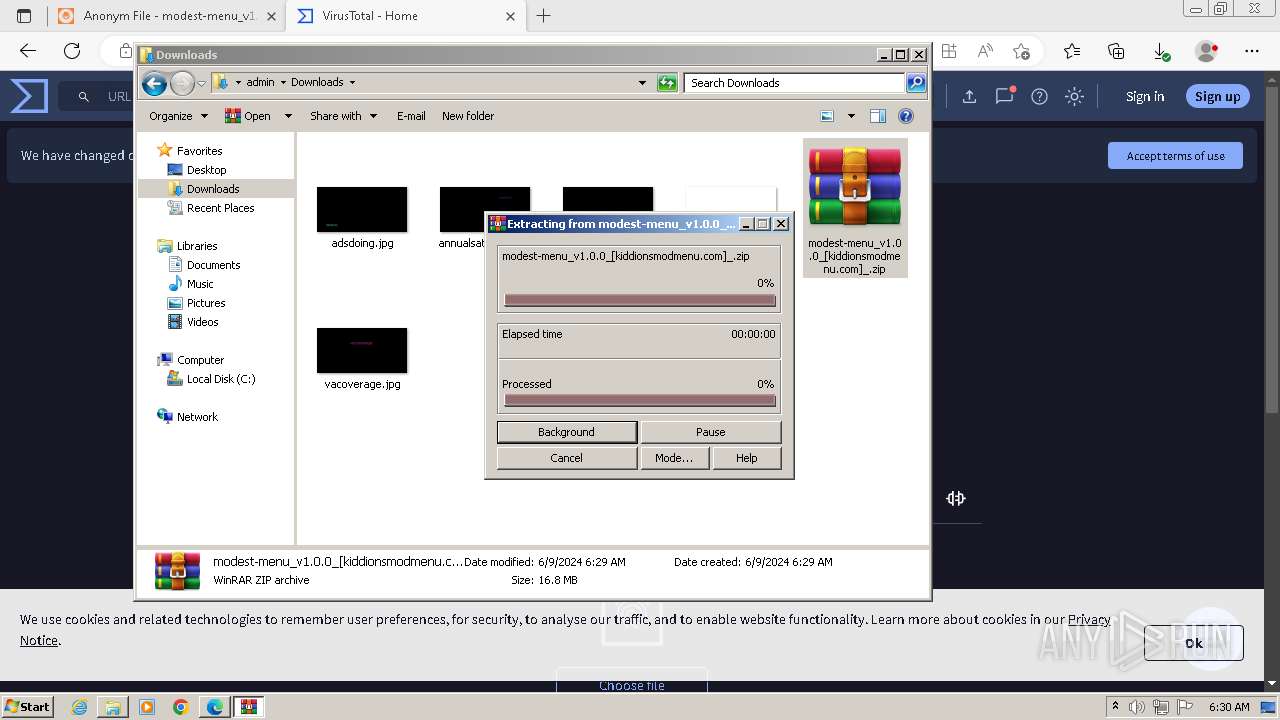Open Documents library in navigation pane
This screenshot has height=720, width=1280.
[213, 265]
